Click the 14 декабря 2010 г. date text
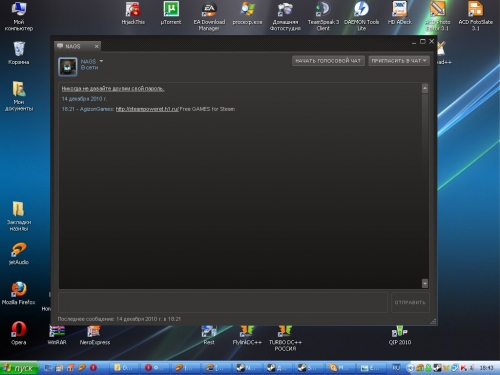 coord(84,99)
